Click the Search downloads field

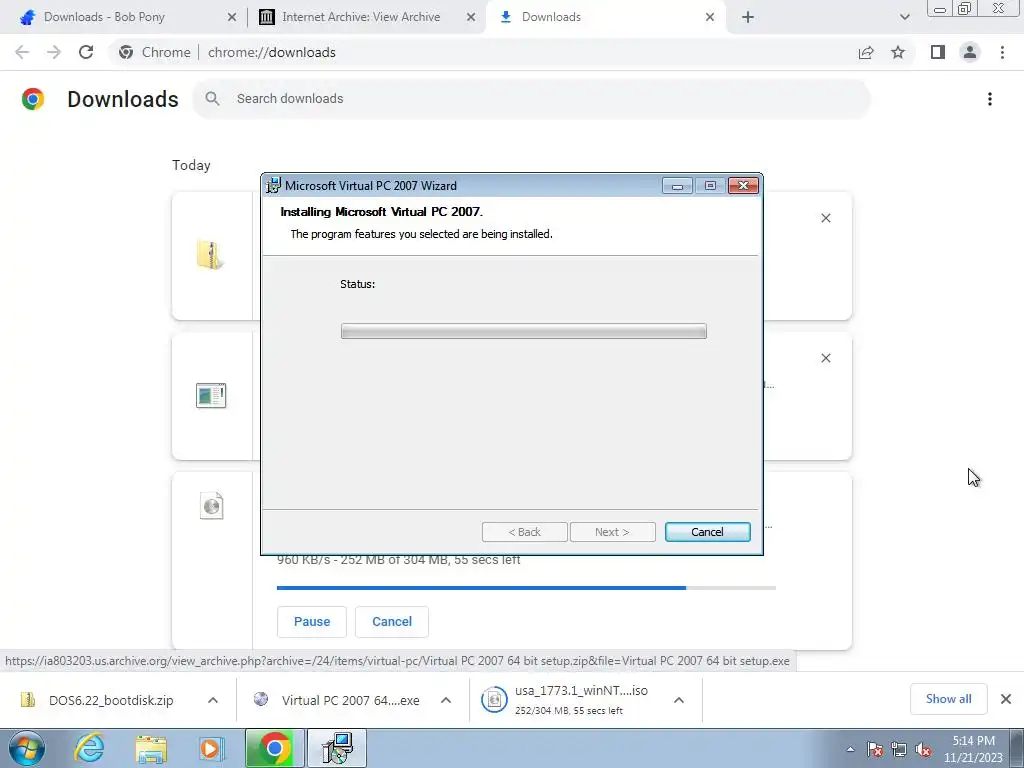tap(532, 99)
